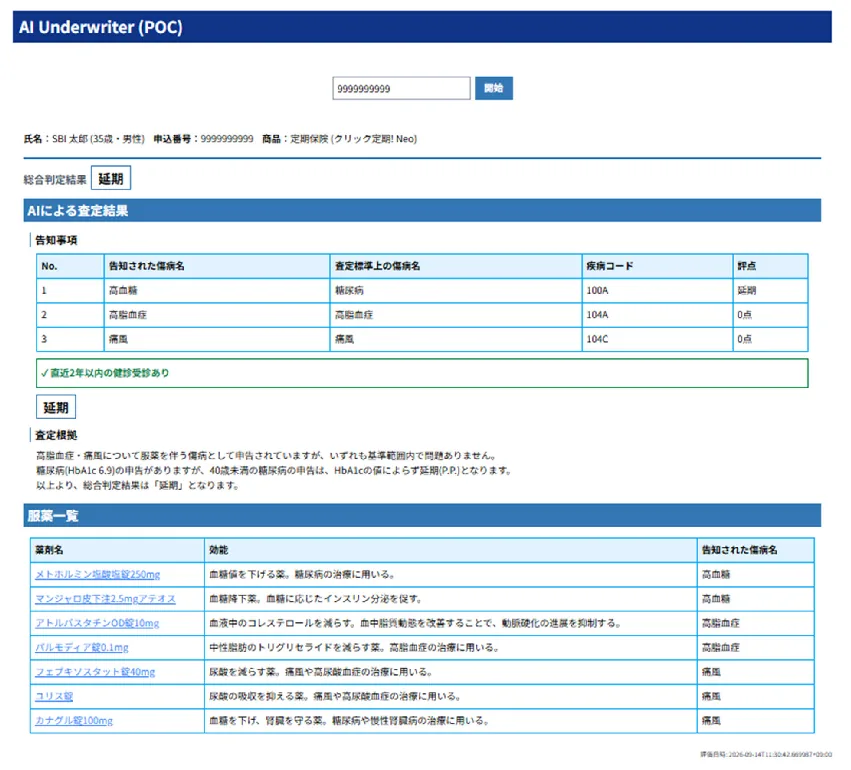Select disease code 104A
The image size is (851, 770).
[657, 315]
